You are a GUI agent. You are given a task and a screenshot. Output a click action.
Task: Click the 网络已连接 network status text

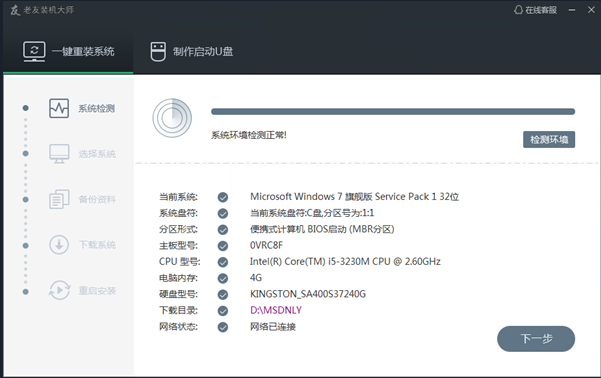273,327
